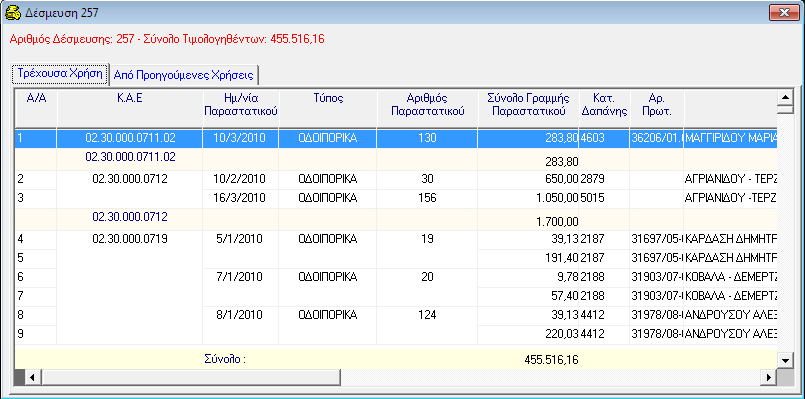The image size is (805, 399).
Task: Click the amount 39,13 in row 4
Action: 564,239
